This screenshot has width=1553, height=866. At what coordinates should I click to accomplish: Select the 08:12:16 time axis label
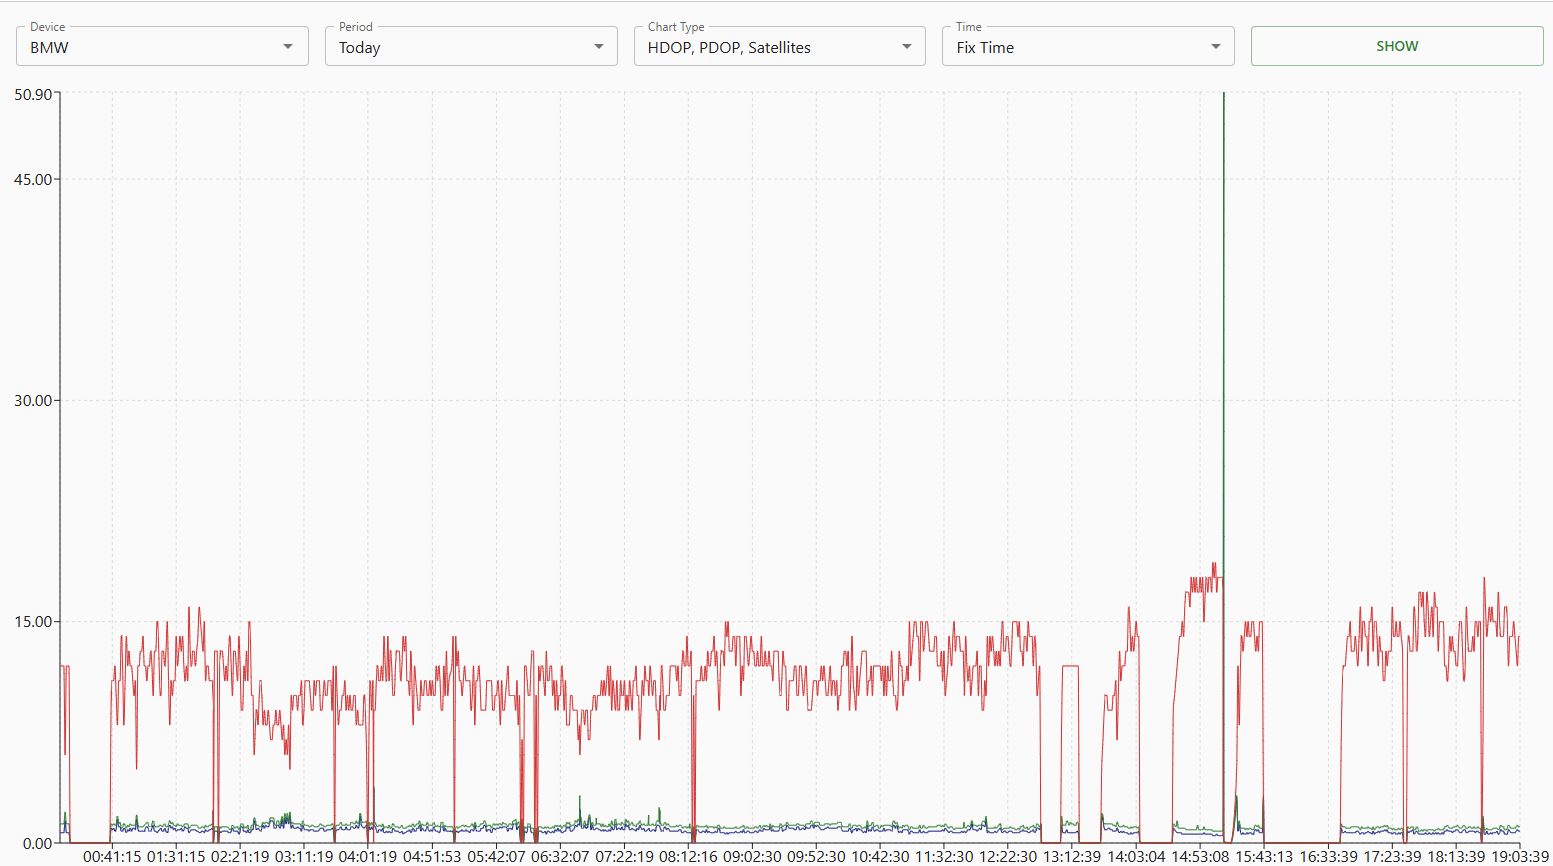coord(689,857)
